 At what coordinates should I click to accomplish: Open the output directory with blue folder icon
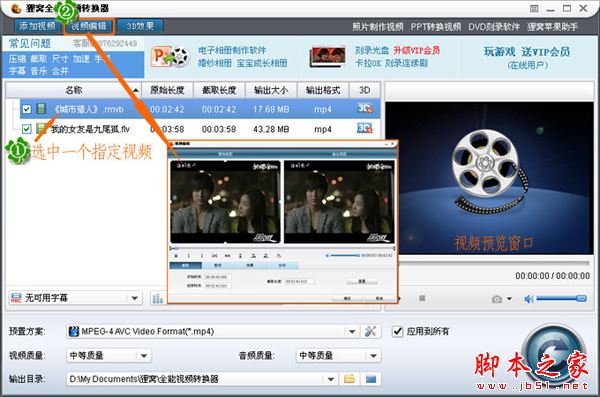(x=370, y=379)
